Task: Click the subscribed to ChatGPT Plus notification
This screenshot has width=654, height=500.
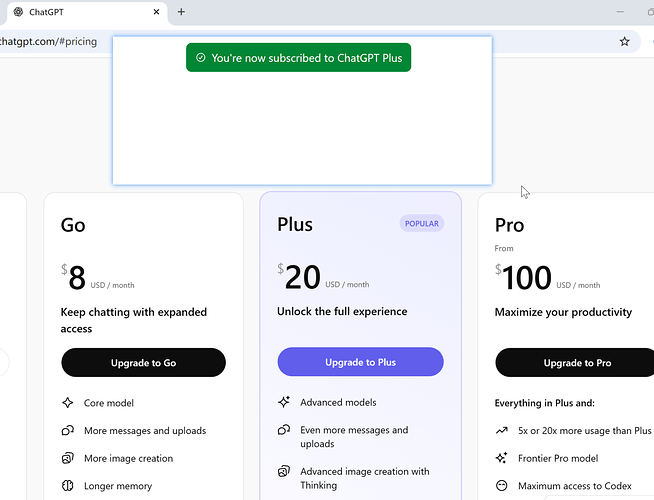Action: coord(298,58)
